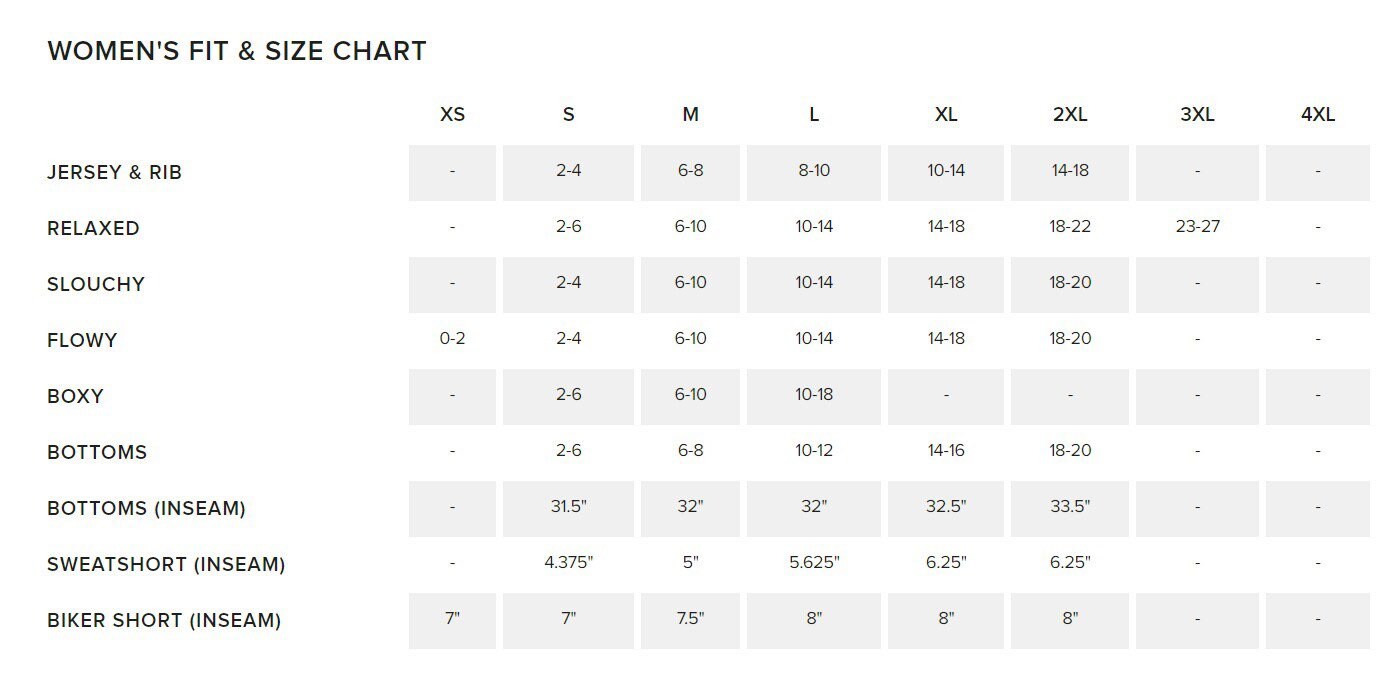Viewport: 1387px width, 690px height.
Task: Click the 4.375" Sweatshort inseam cell
Action: coord(568,563)
